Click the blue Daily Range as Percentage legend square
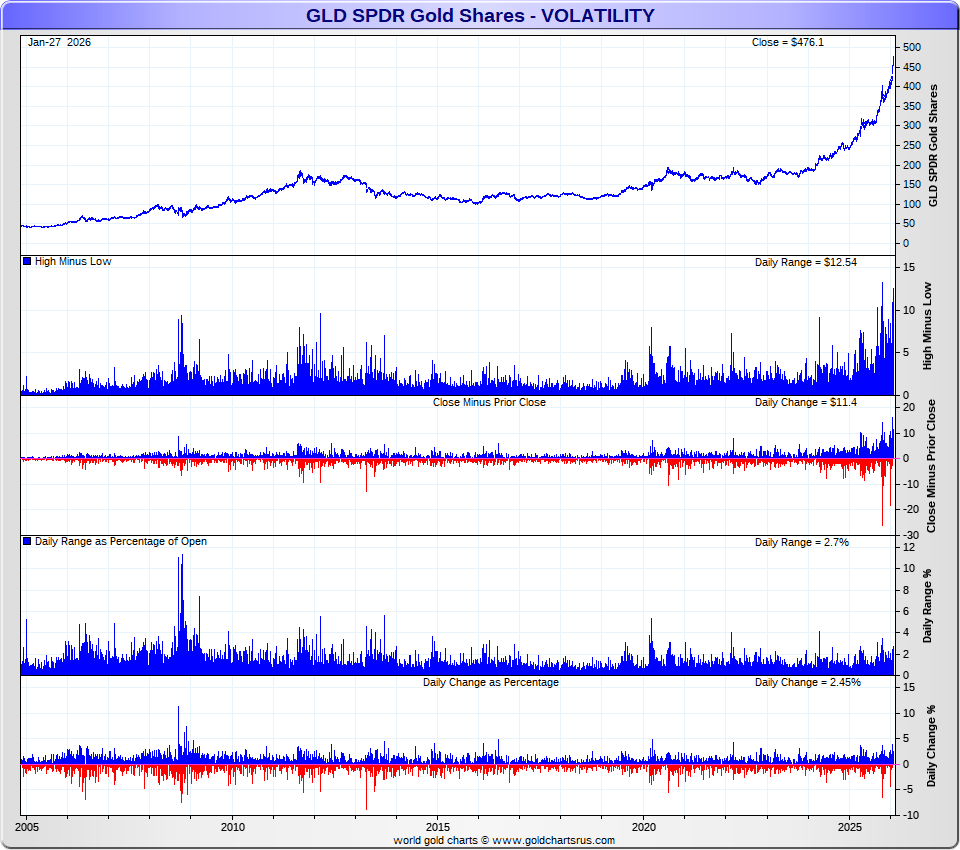 (27, 542)
